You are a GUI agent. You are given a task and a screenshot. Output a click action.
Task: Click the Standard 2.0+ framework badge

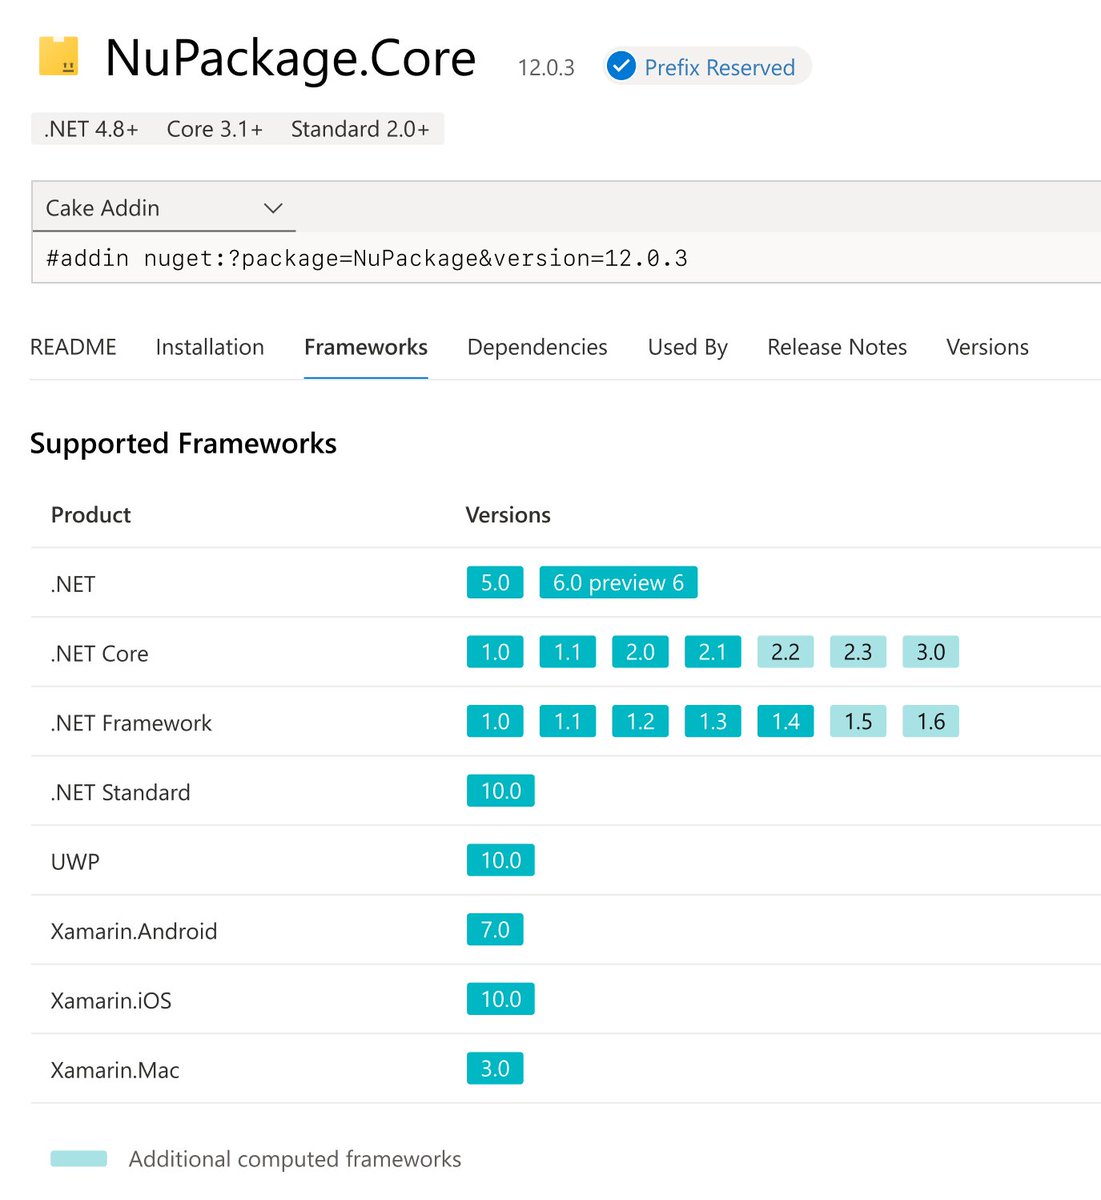360,129
